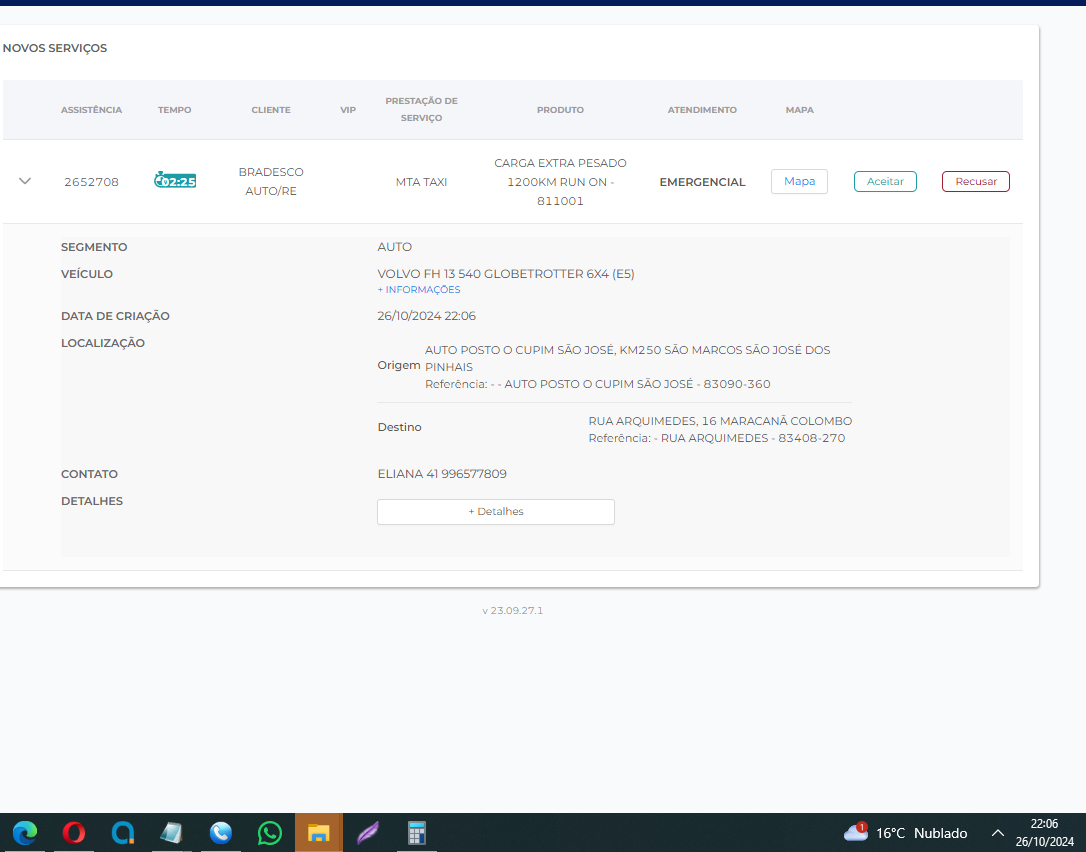Click the NOVOS SERVIÇOS section title
This screenshot has height=852, width=1086.
point(55,48)
